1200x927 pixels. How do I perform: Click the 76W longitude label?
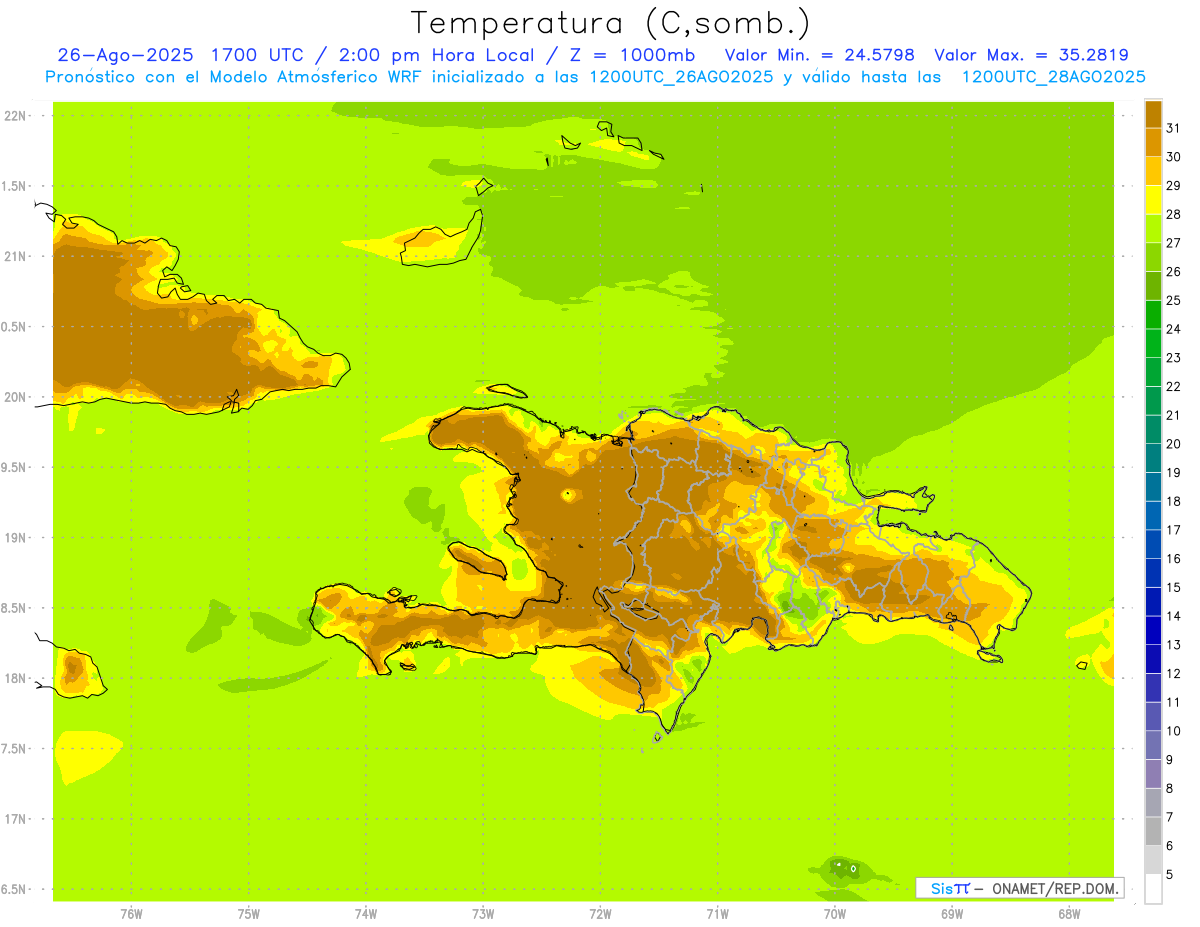pyautogui.click(x=131, y=914)
